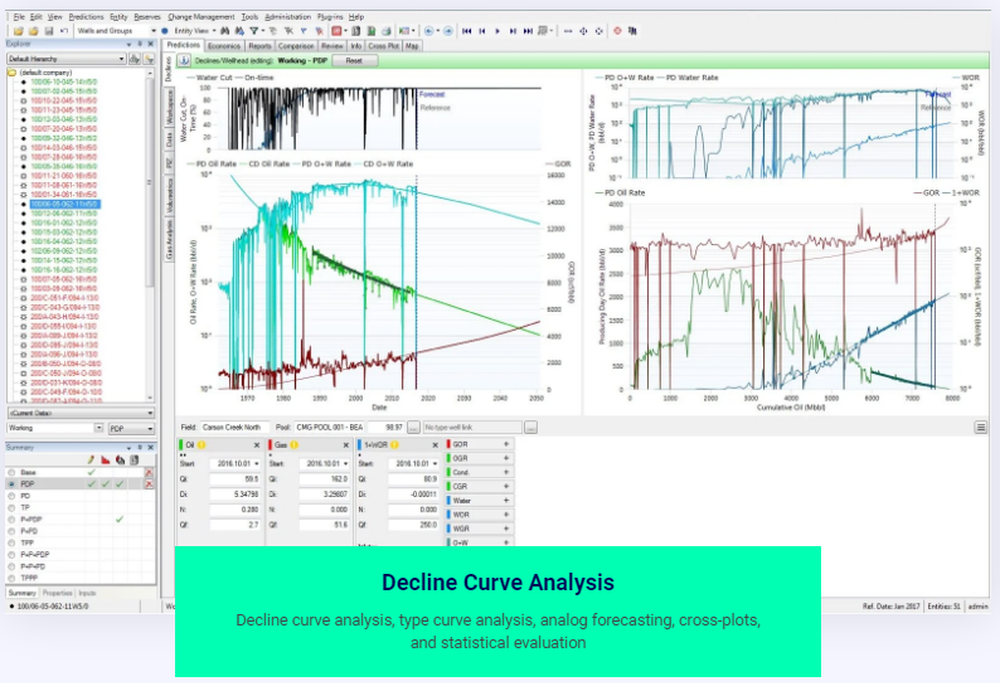Open the Tools menu
This screenshot has width=1000, height=683.
point(249,16)
